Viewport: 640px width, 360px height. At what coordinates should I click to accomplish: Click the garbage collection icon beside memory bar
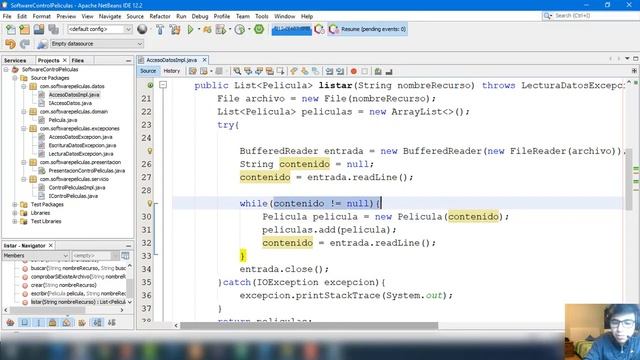tap(320, 29)
